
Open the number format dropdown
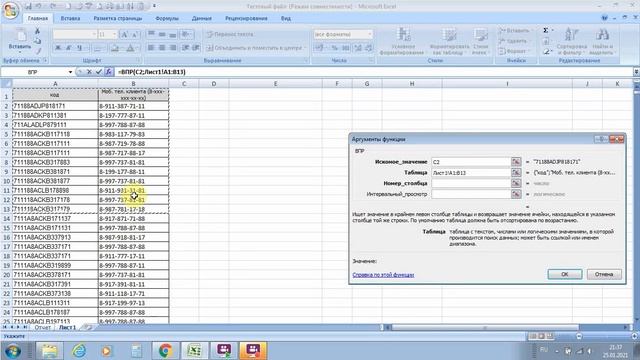(369, 35)
